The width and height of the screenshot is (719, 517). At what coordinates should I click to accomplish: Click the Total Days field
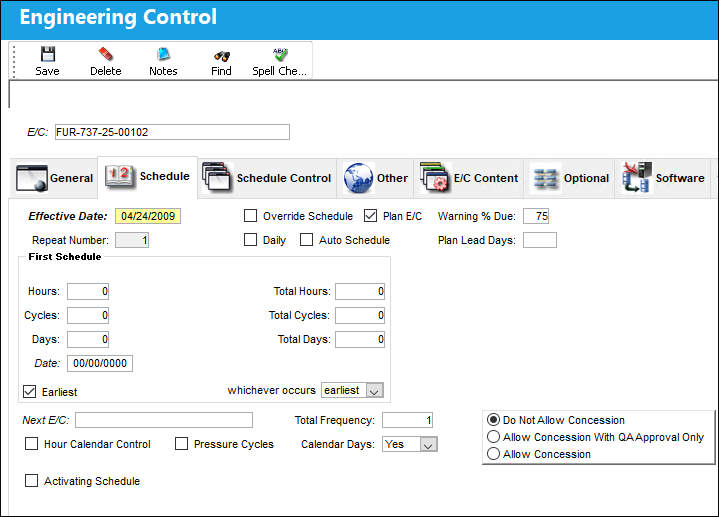pos(360,339)
